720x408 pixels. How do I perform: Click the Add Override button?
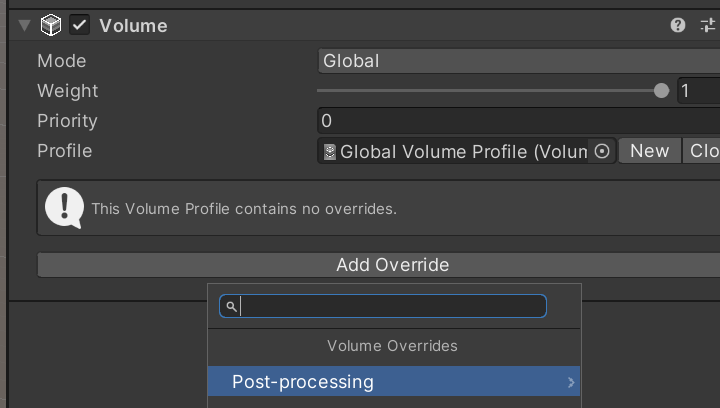[x=378, y=265]
